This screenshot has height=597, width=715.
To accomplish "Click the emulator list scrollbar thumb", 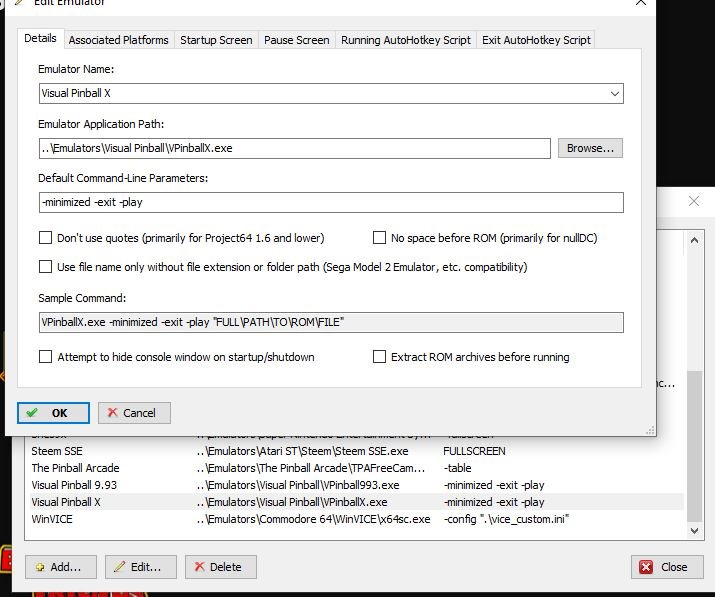I will pos(694,446).
